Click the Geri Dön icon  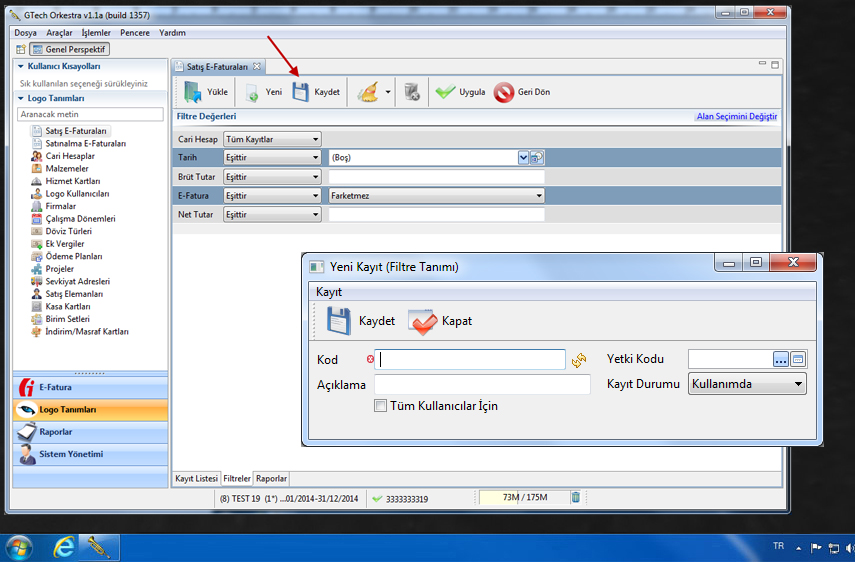(x=504, y=92)
